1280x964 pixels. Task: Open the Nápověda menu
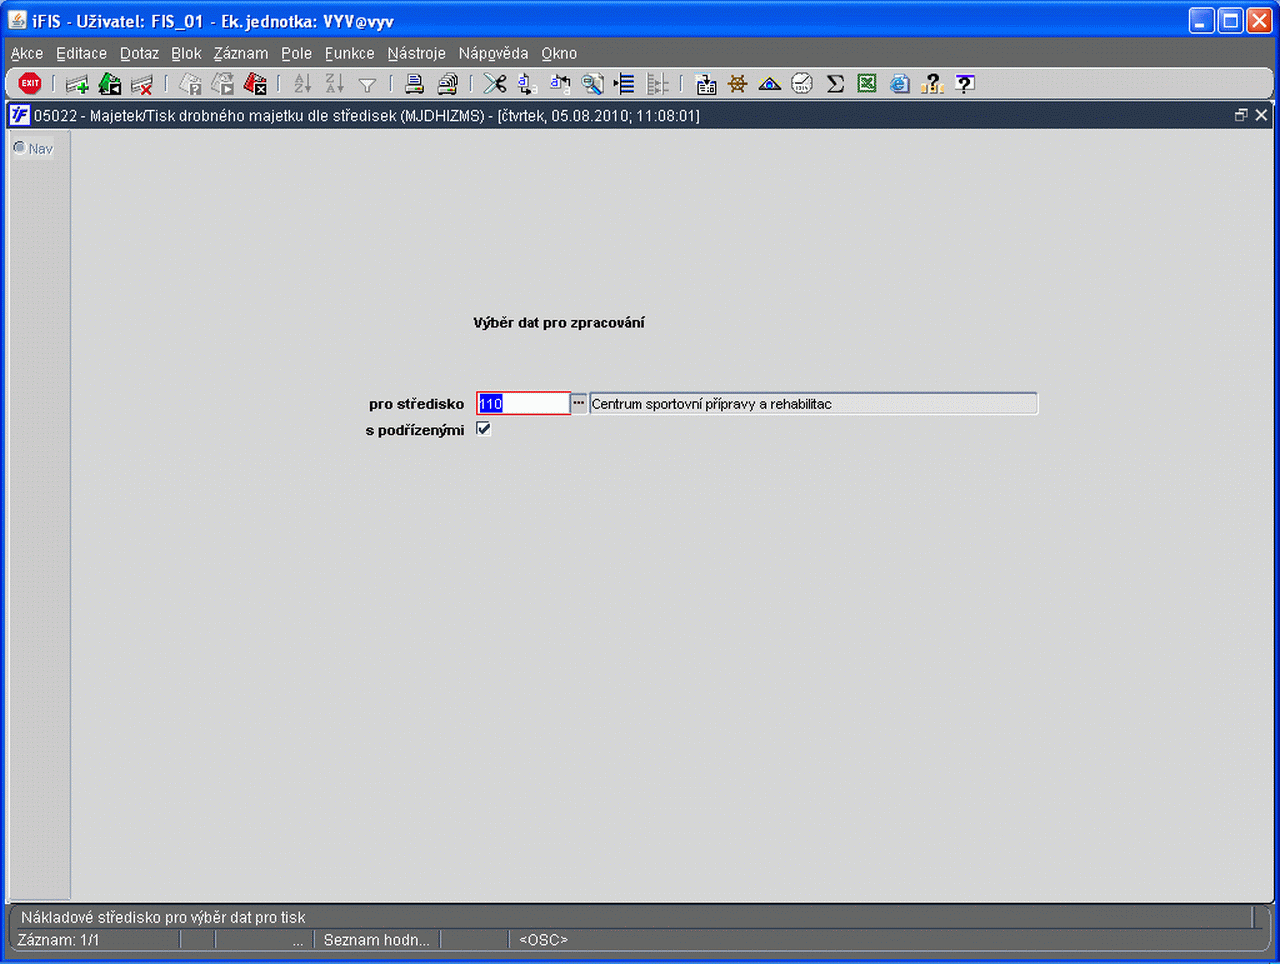click(493, 53)
